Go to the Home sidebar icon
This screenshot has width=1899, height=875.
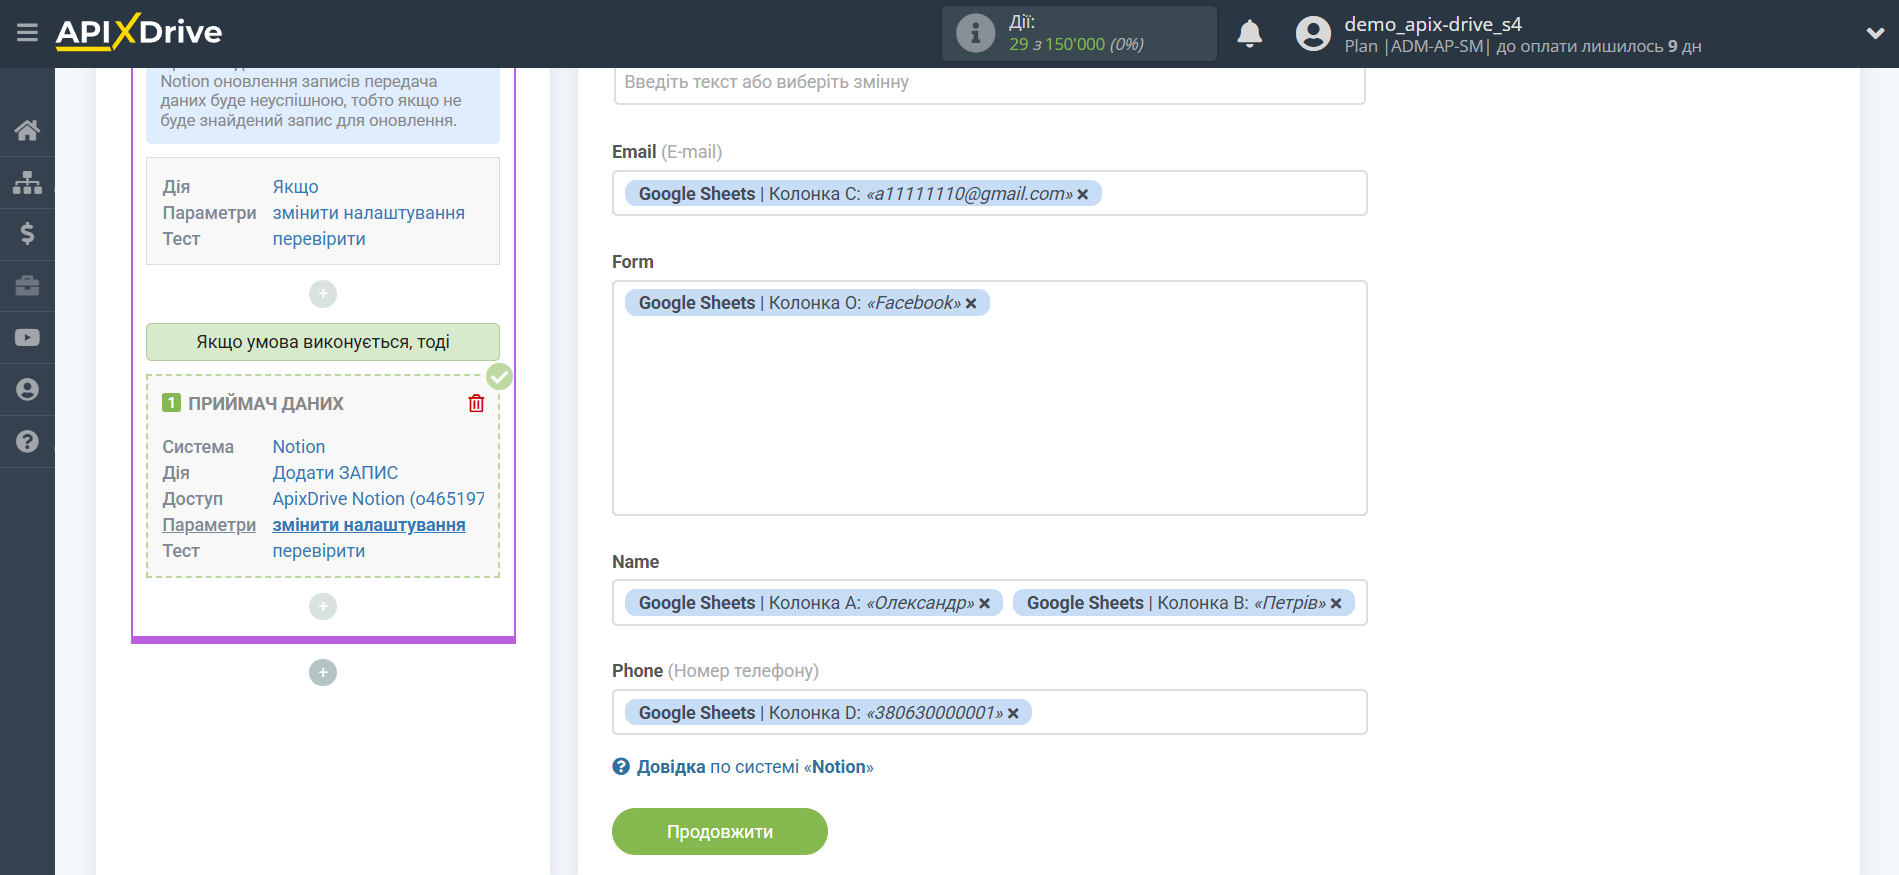27,130
